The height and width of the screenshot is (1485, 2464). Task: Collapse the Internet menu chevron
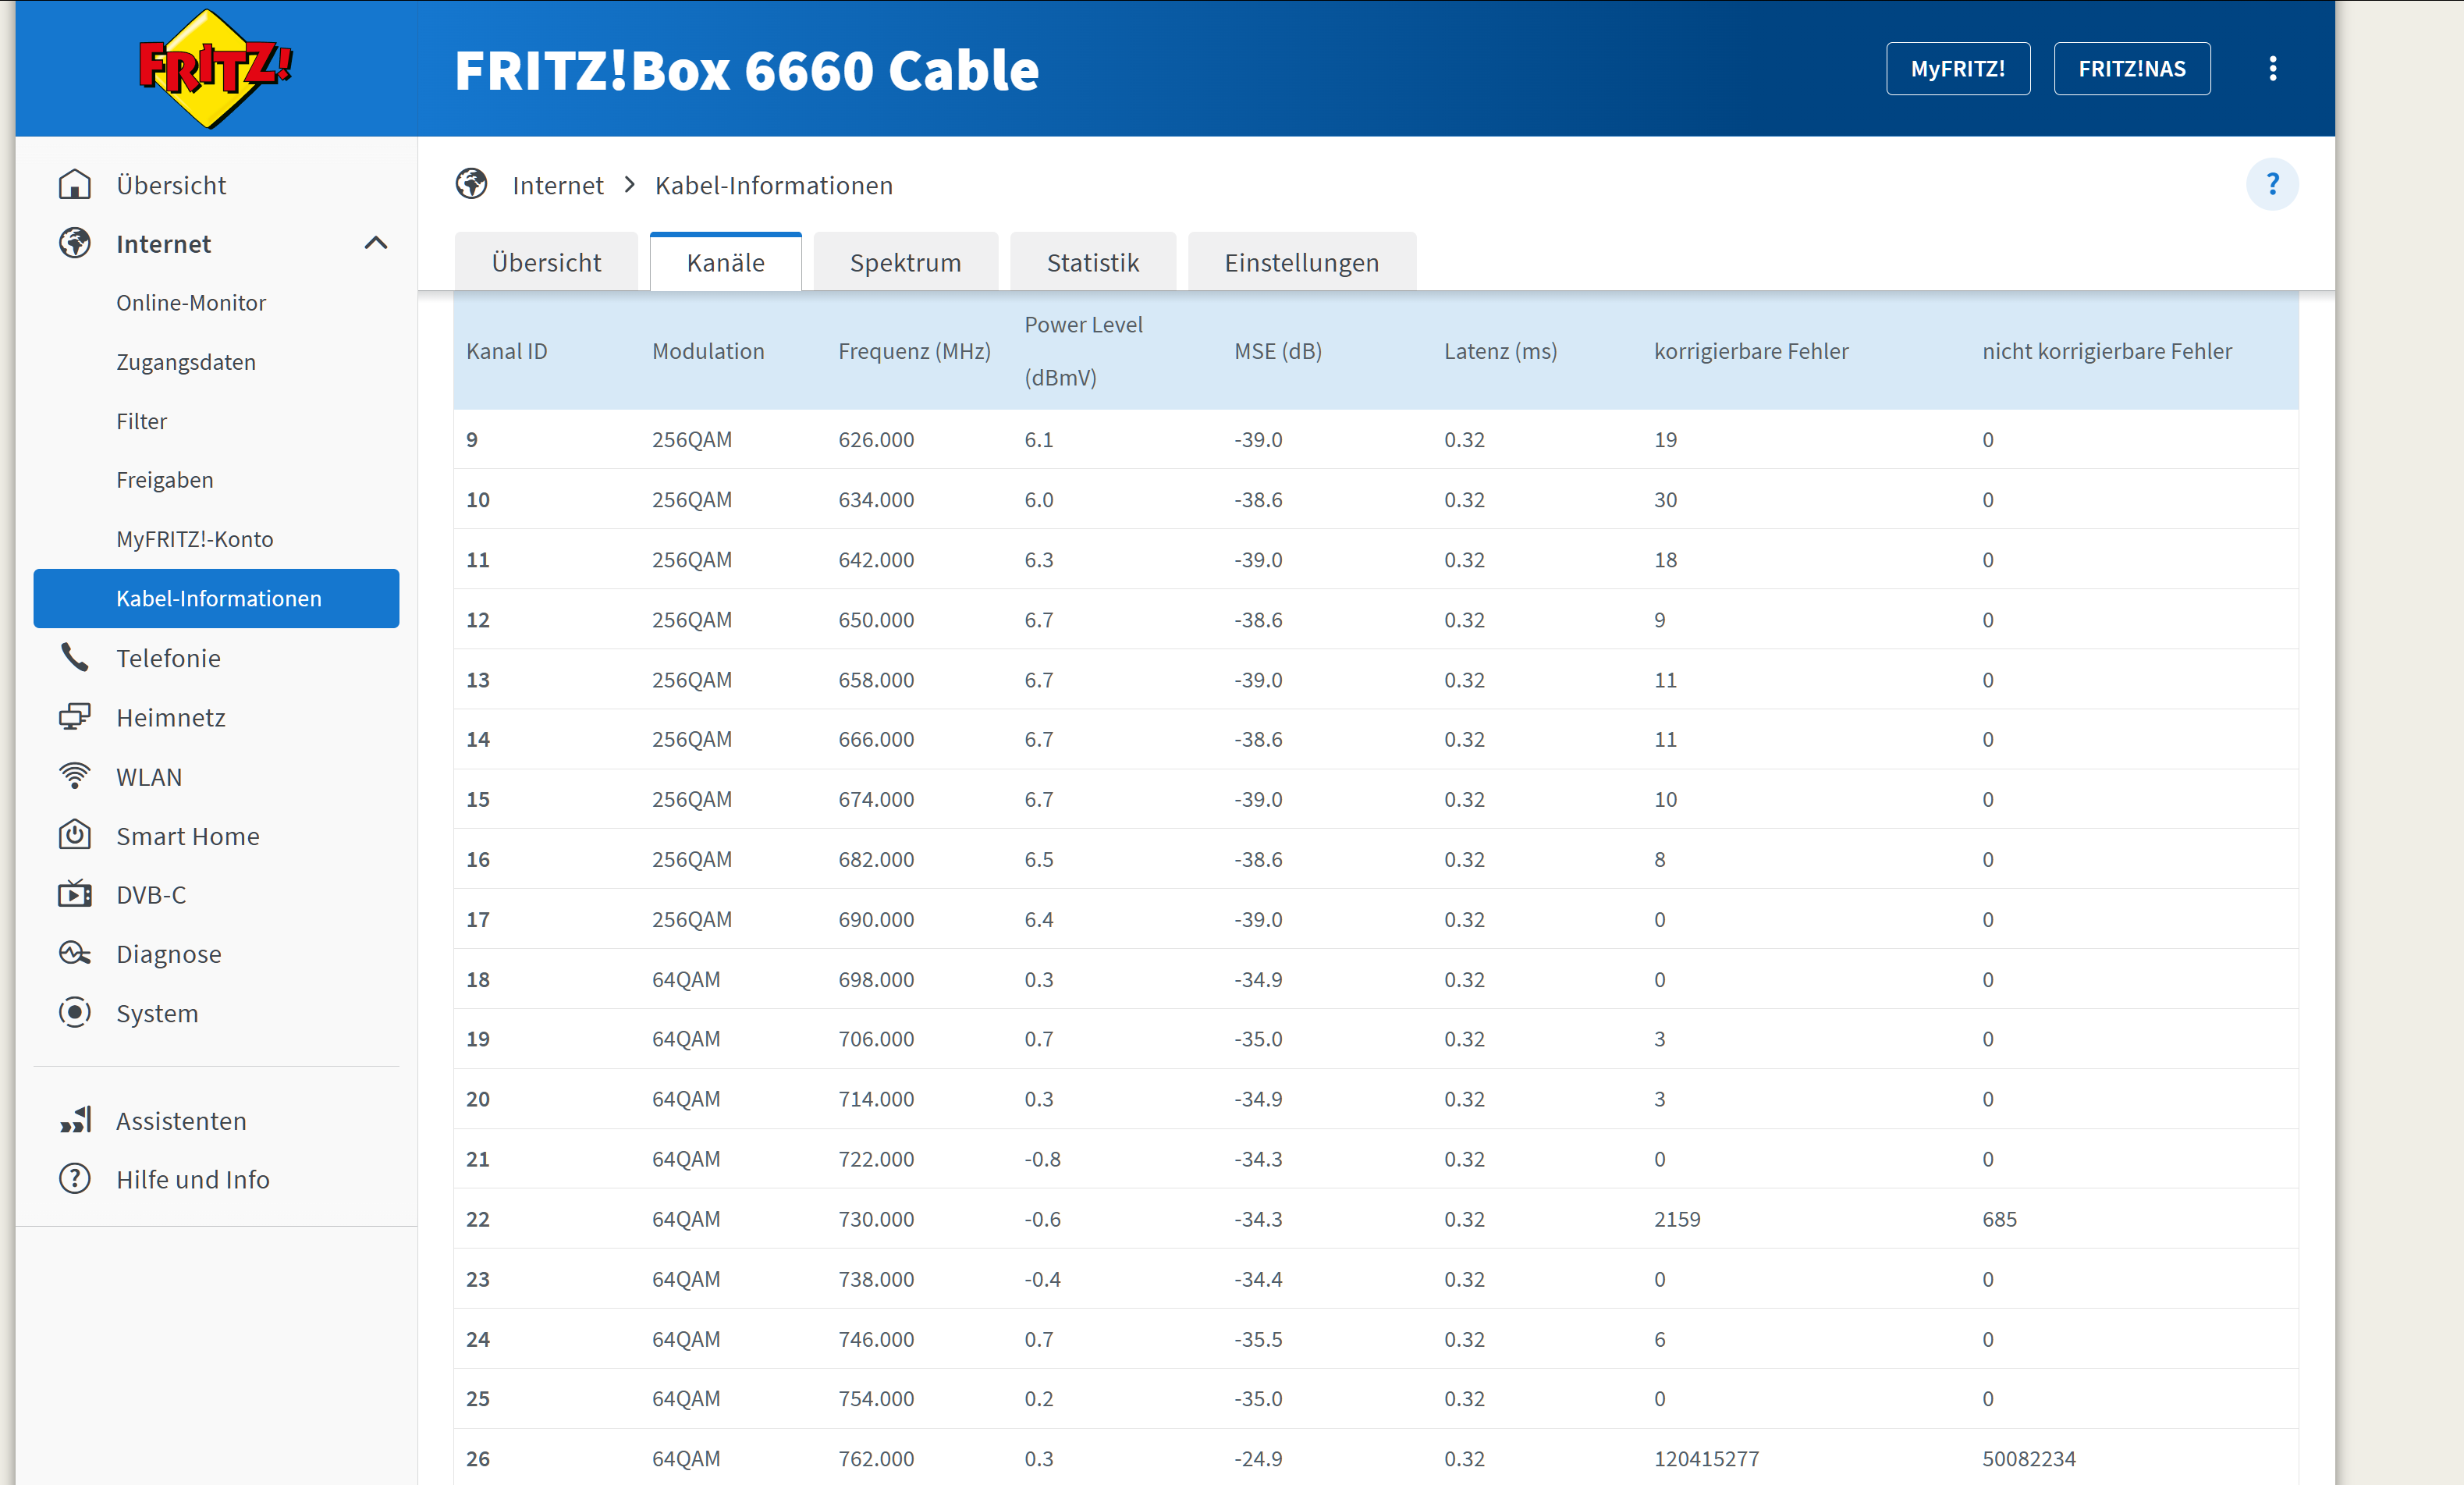[x=376, y=243]
